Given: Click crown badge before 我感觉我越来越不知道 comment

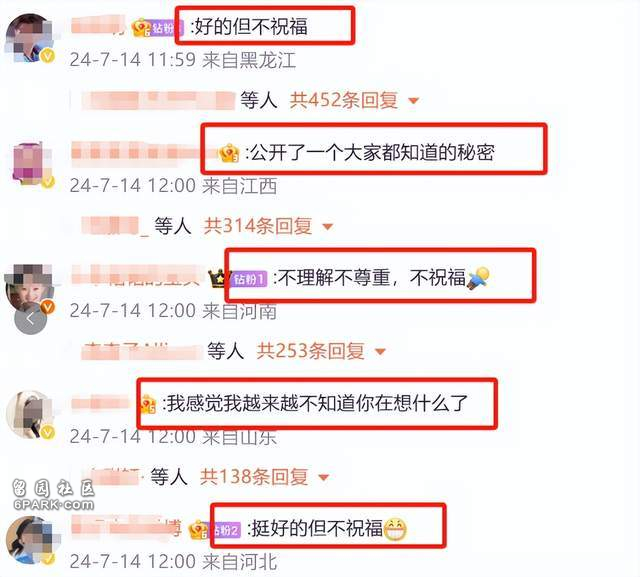Looking at the screenshot, I should [x=148, y=404].
